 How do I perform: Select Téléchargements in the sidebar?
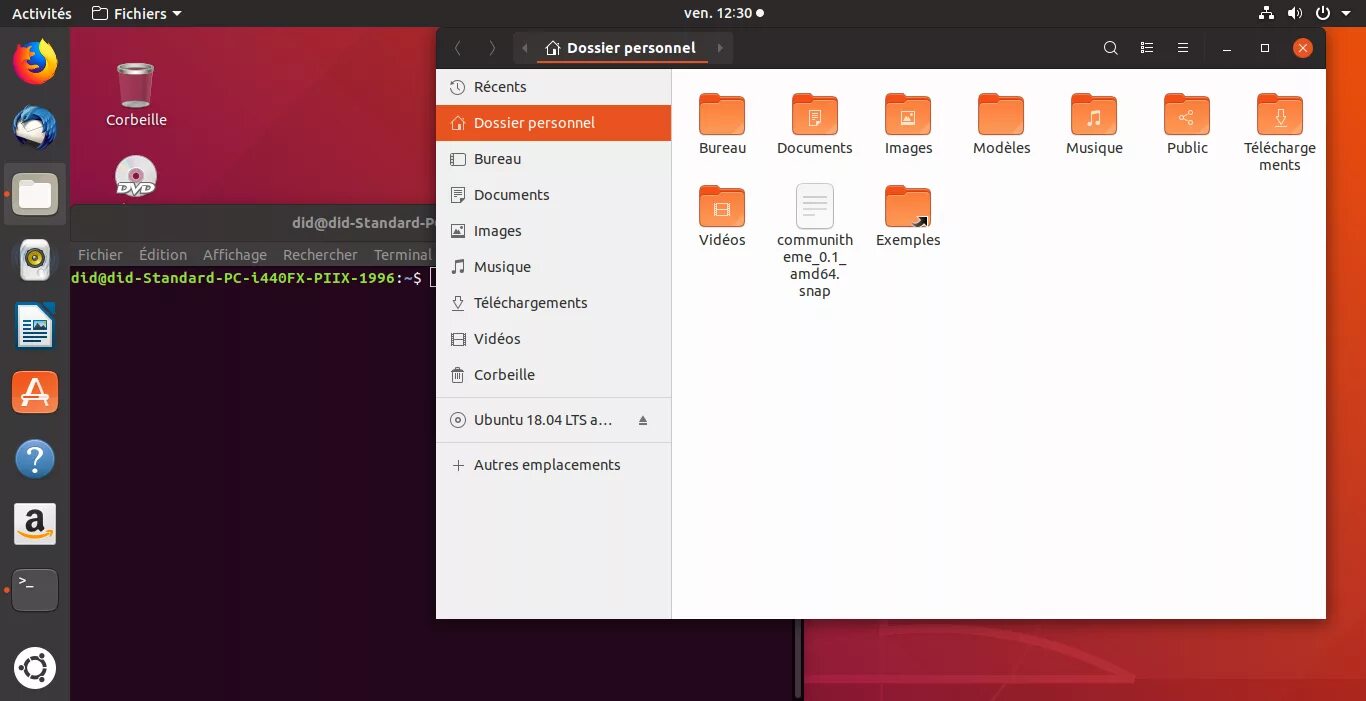[x=553, y=303]
